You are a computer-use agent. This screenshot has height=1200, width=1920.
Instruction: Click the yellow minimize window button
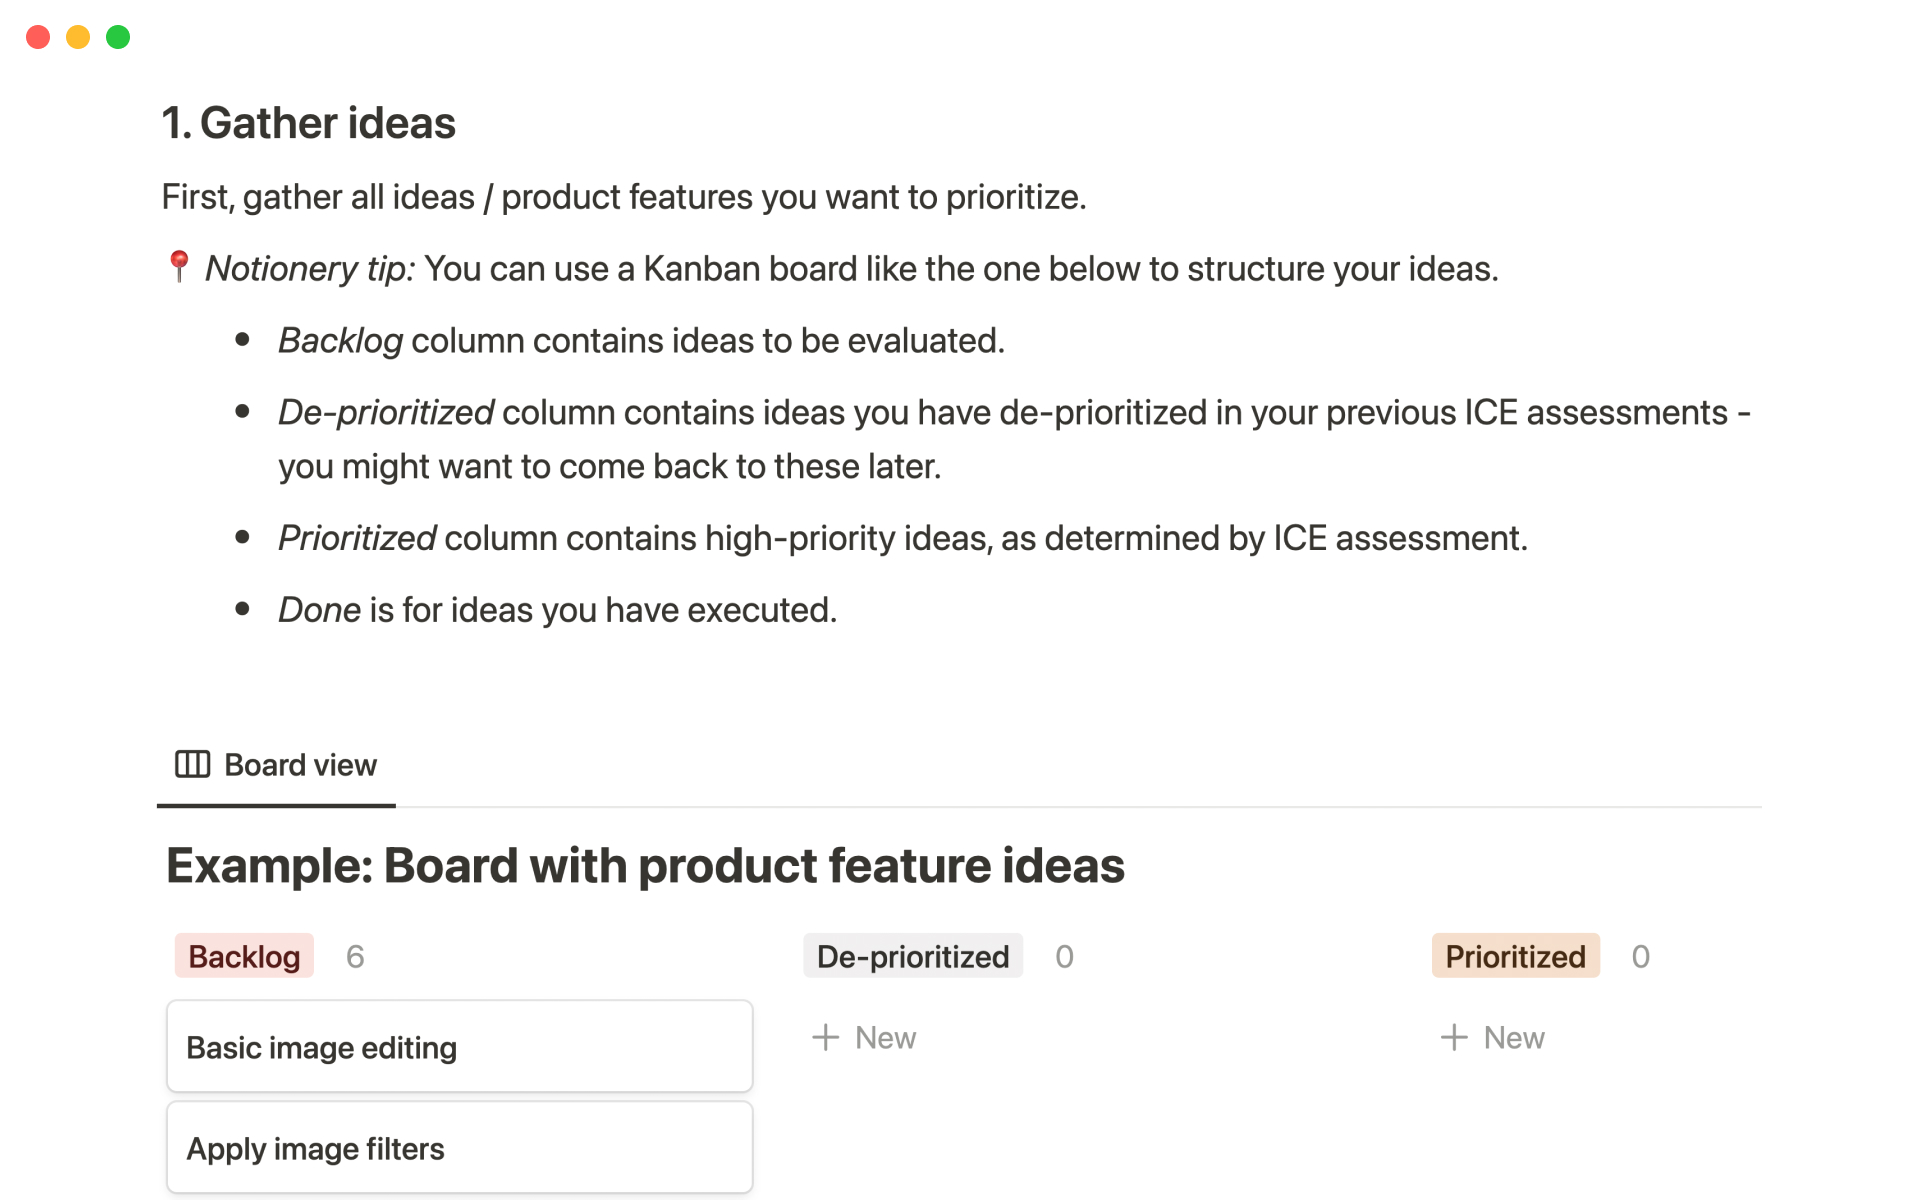[x=78, y=37]
